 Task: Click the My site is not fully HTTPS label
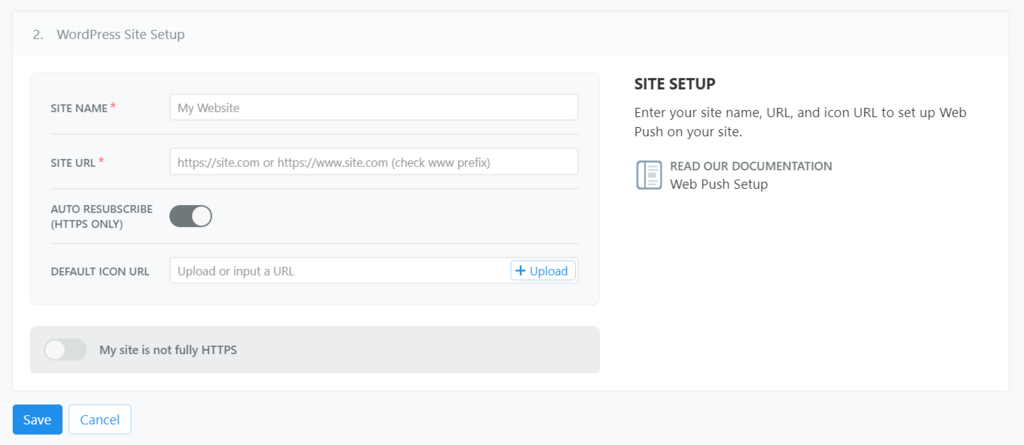click(x=168, y=350)
